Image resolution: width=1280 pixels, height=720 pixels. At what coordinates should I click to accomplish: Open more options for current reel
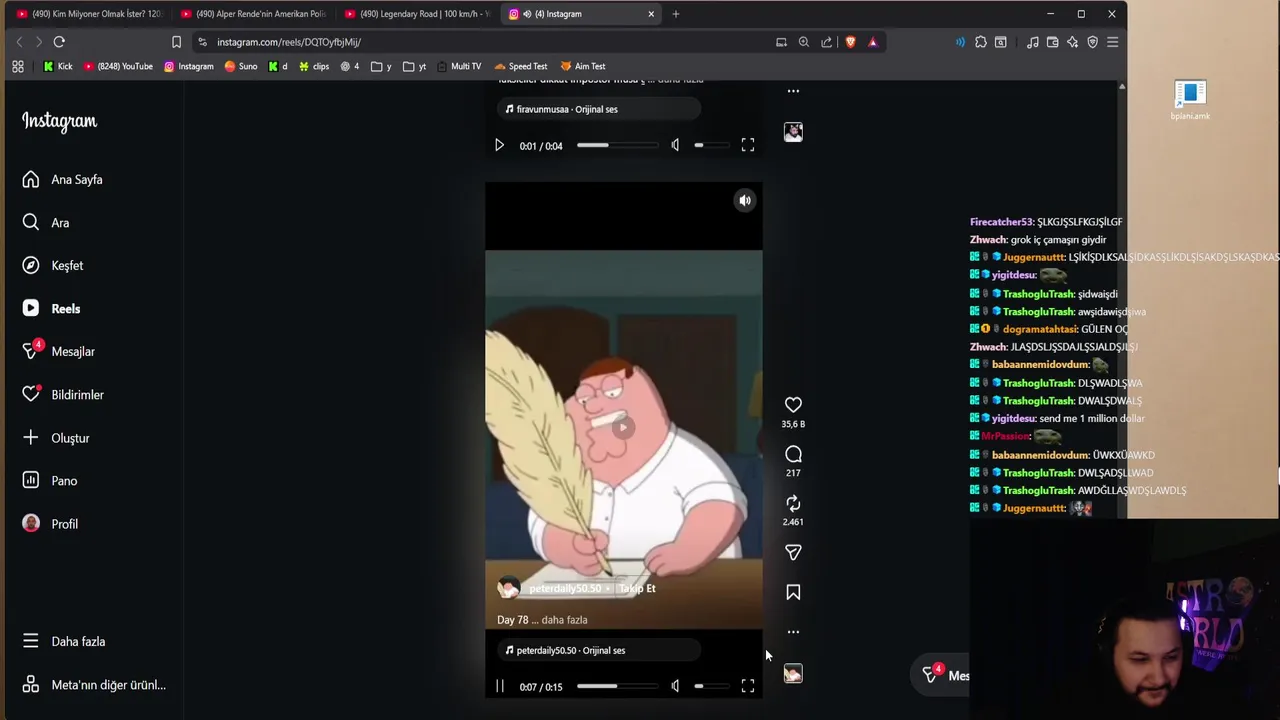793,632
